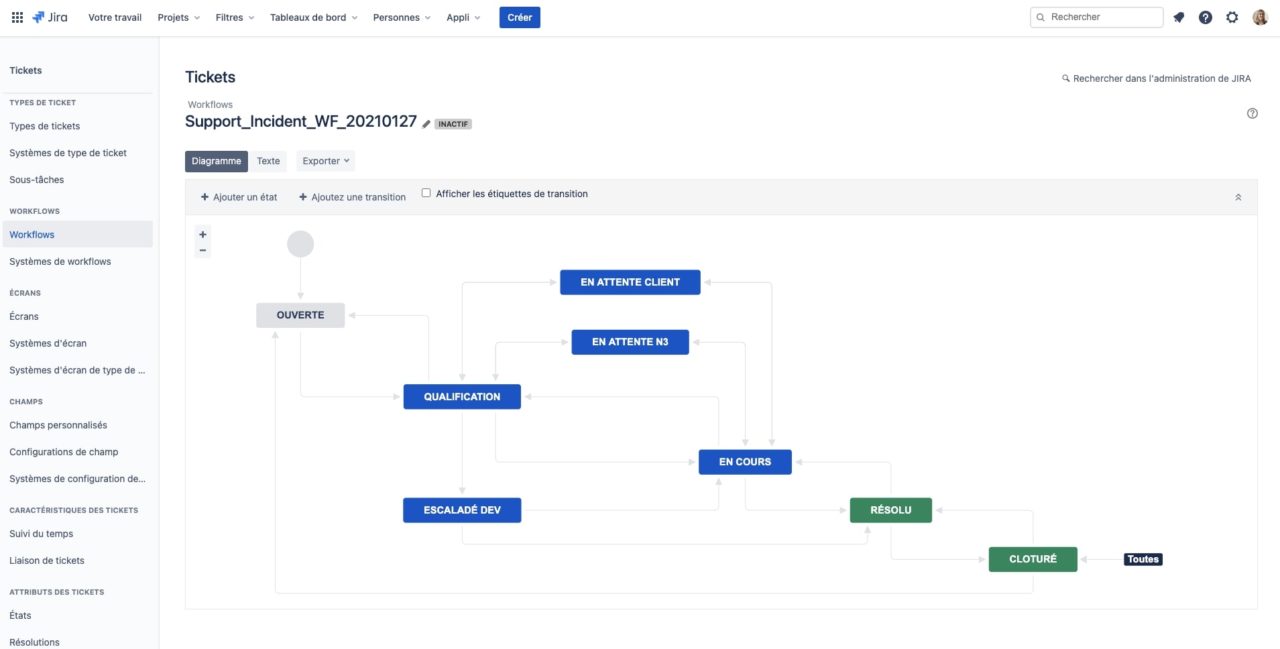Click the zoom out minus icon on diagram
Screen dimensions: 1280x649
(x=202, y=250)
